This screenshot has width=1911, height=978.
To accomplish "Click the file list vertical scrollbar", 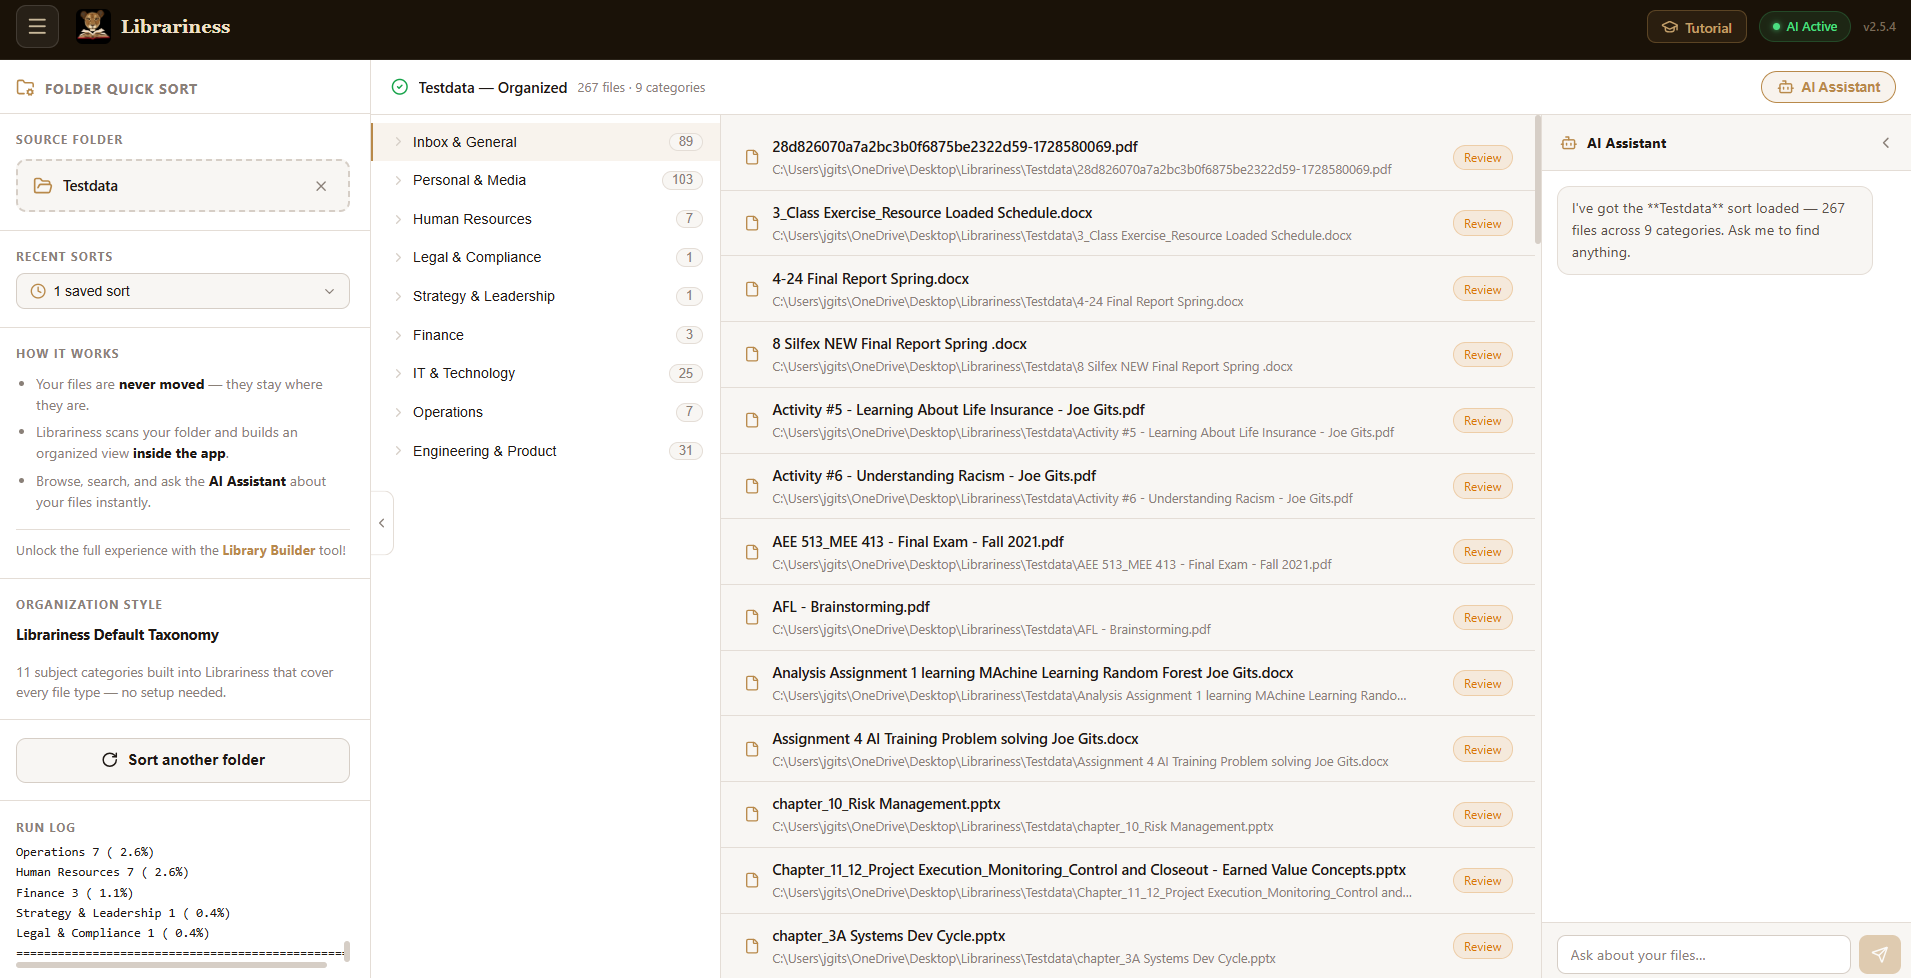I will coord(1538,180).
